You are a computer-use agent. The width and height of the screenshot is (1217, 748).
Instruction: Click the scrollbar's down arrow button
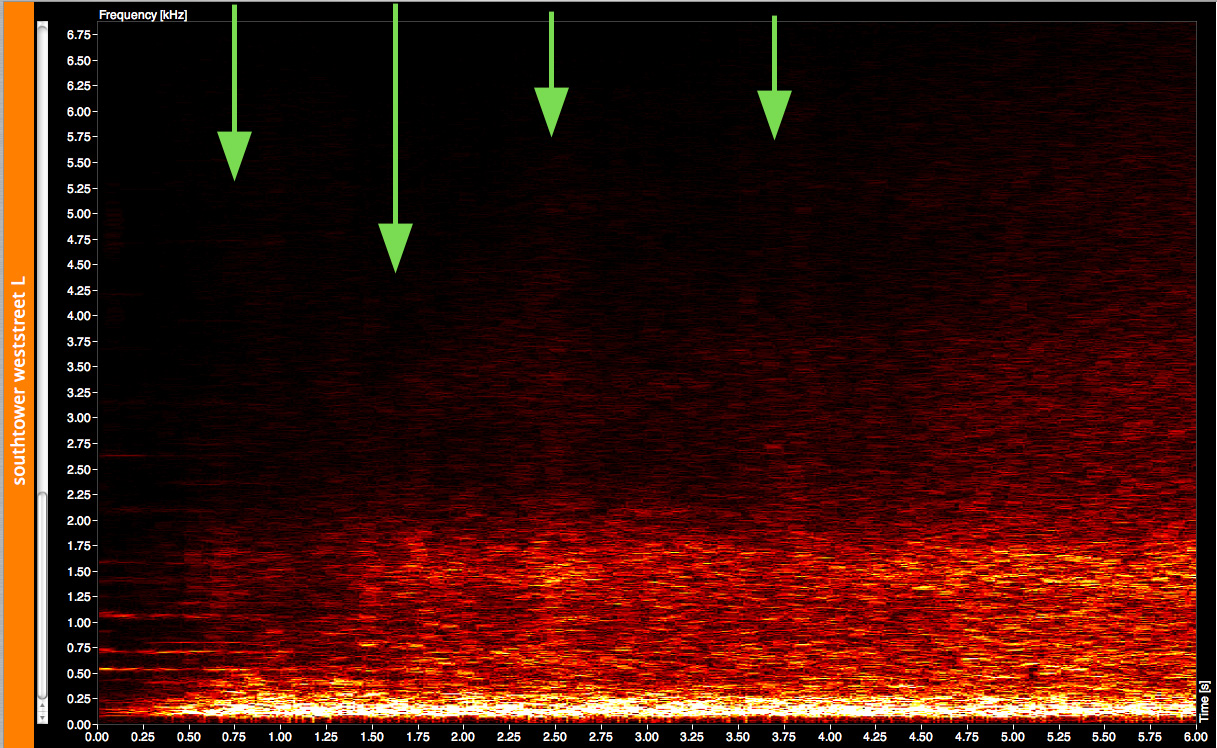pos(41,716)
